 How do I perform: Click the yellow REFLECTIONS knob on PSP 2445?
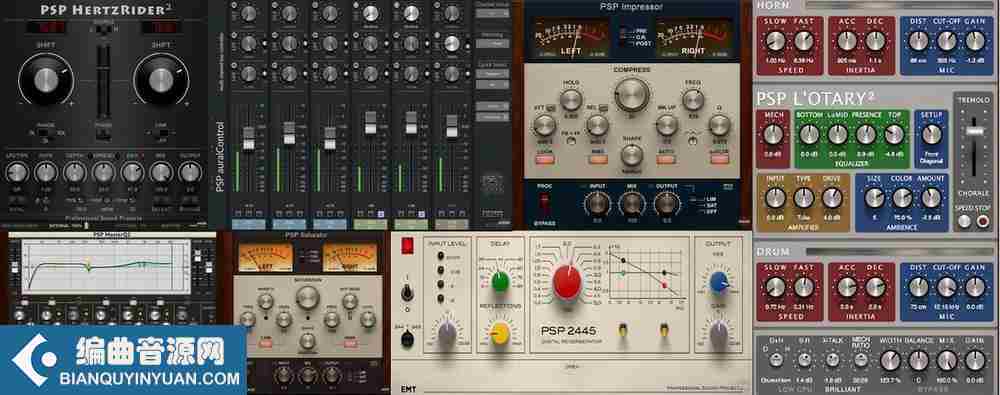click(500, 332)
